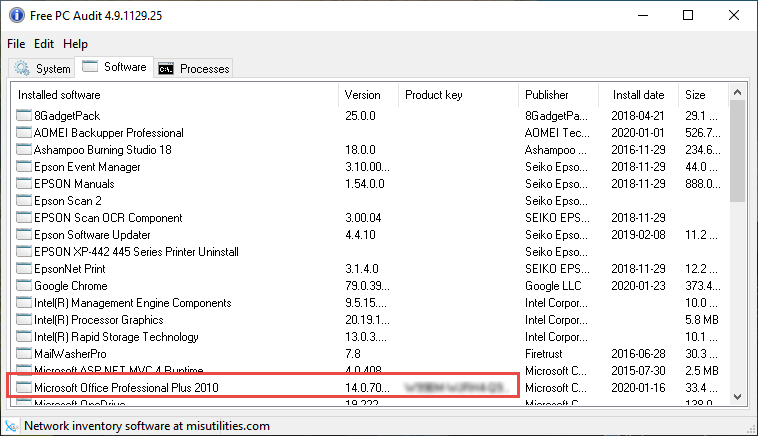Open the File menu

(x=16, y=44)
